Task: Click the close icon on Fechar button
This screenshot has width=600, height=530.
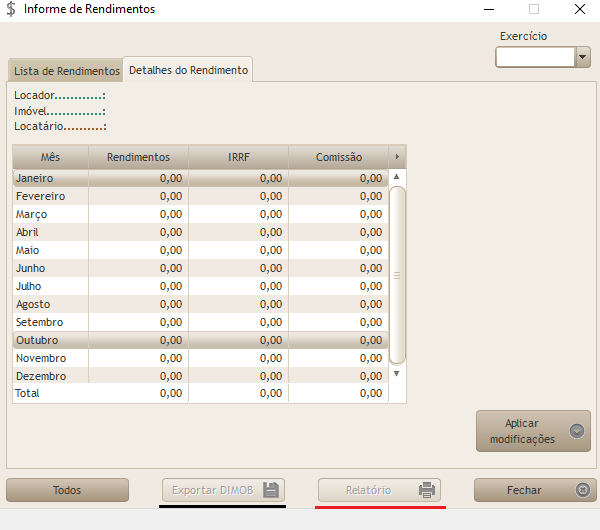Action: point(583,490)
